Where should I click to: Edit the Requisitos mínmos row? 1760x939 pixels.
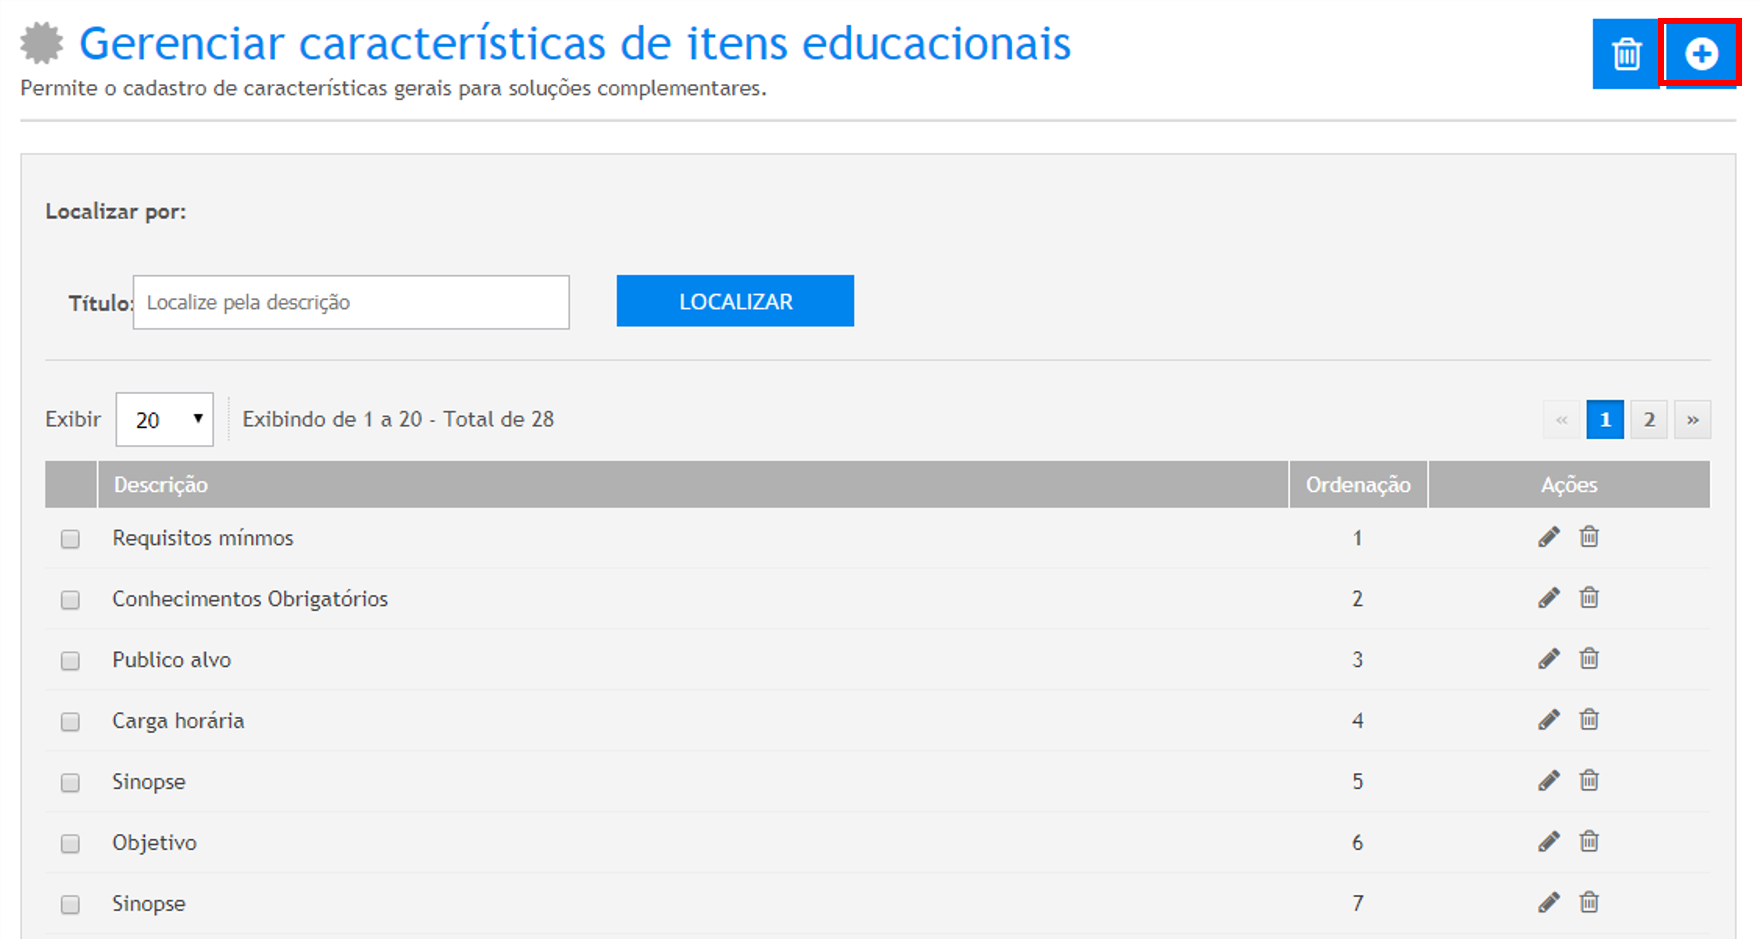(1548, 538)
